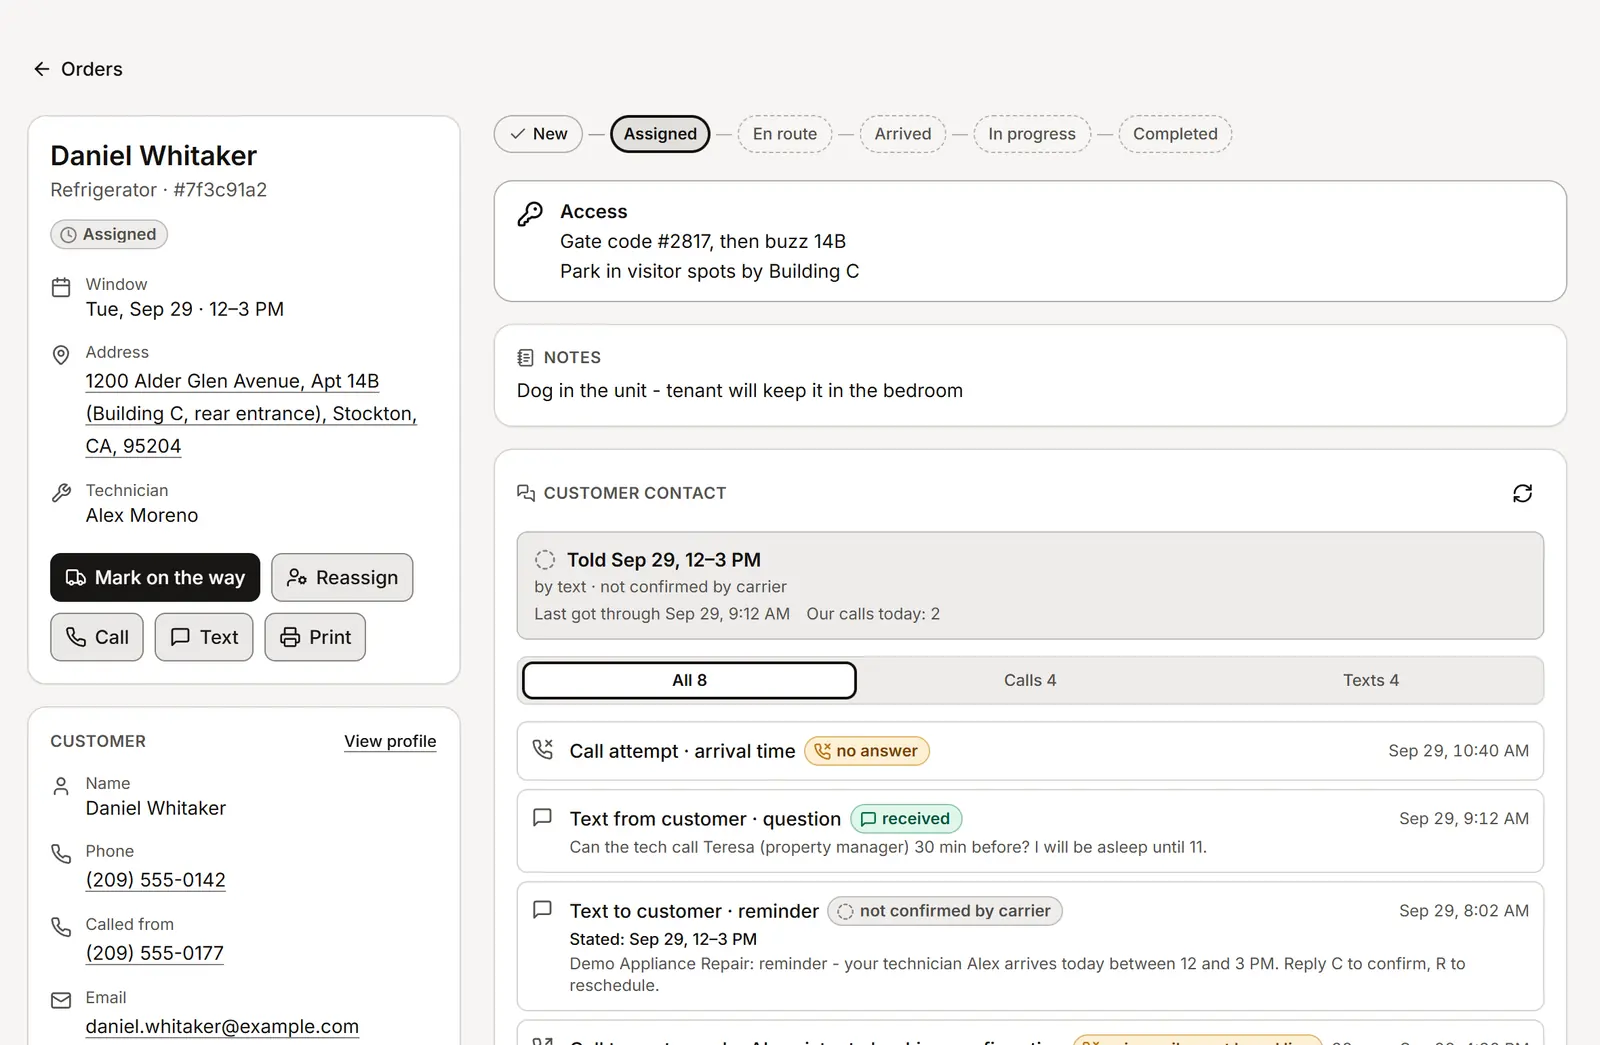The width and height of the screenshot is (1600, 1045).
Task: Click the message icon on Text to customer row
Action: (x=543, y=909)
